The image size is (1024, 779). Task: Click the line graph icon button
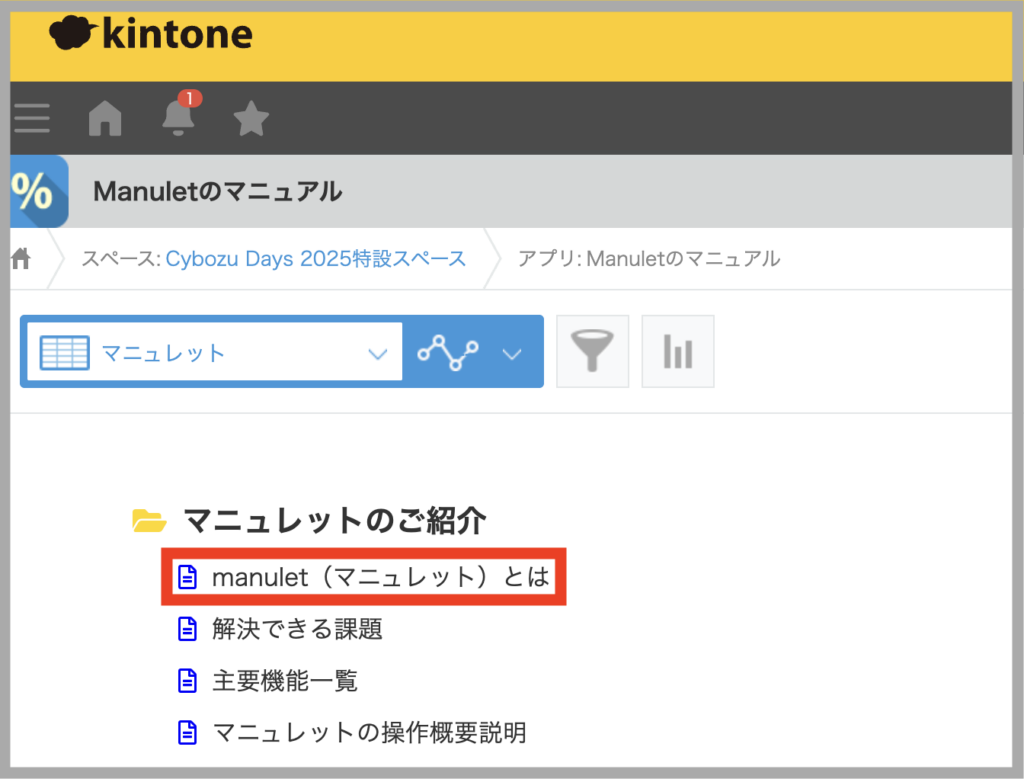[x=447, y=352]
